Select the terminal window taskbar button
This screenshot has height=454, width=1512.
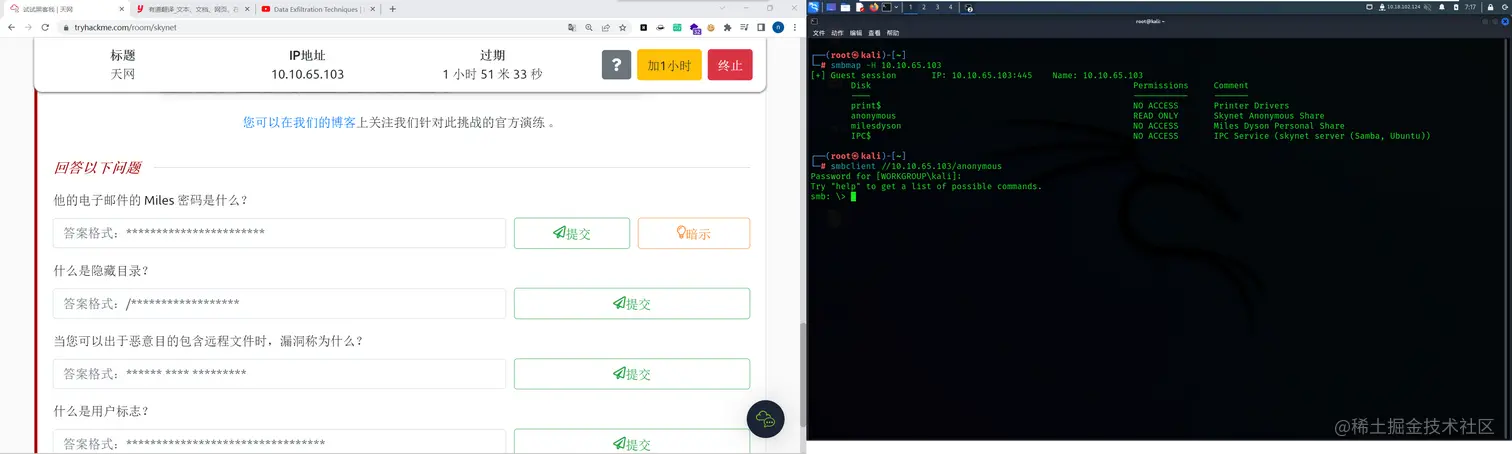pos(968,7)
